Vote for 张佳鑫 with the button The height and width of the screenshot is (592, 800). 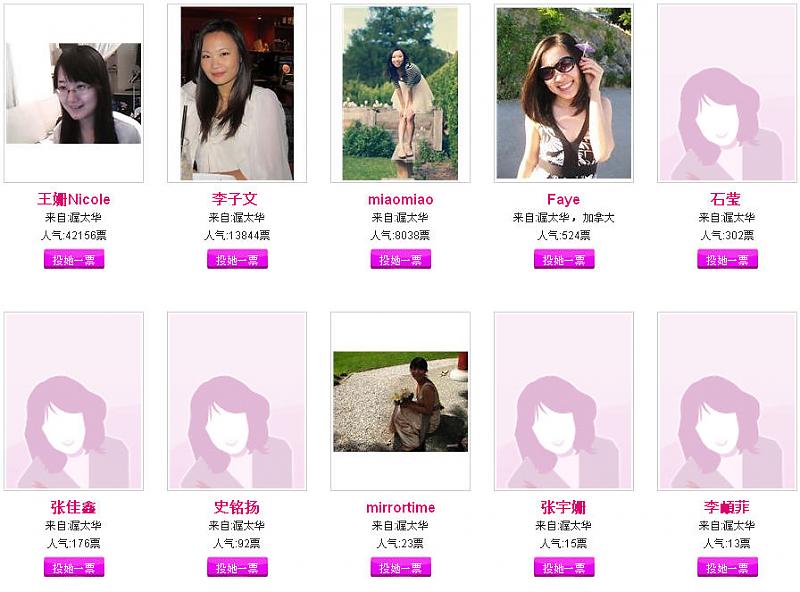tap(74, 567)
